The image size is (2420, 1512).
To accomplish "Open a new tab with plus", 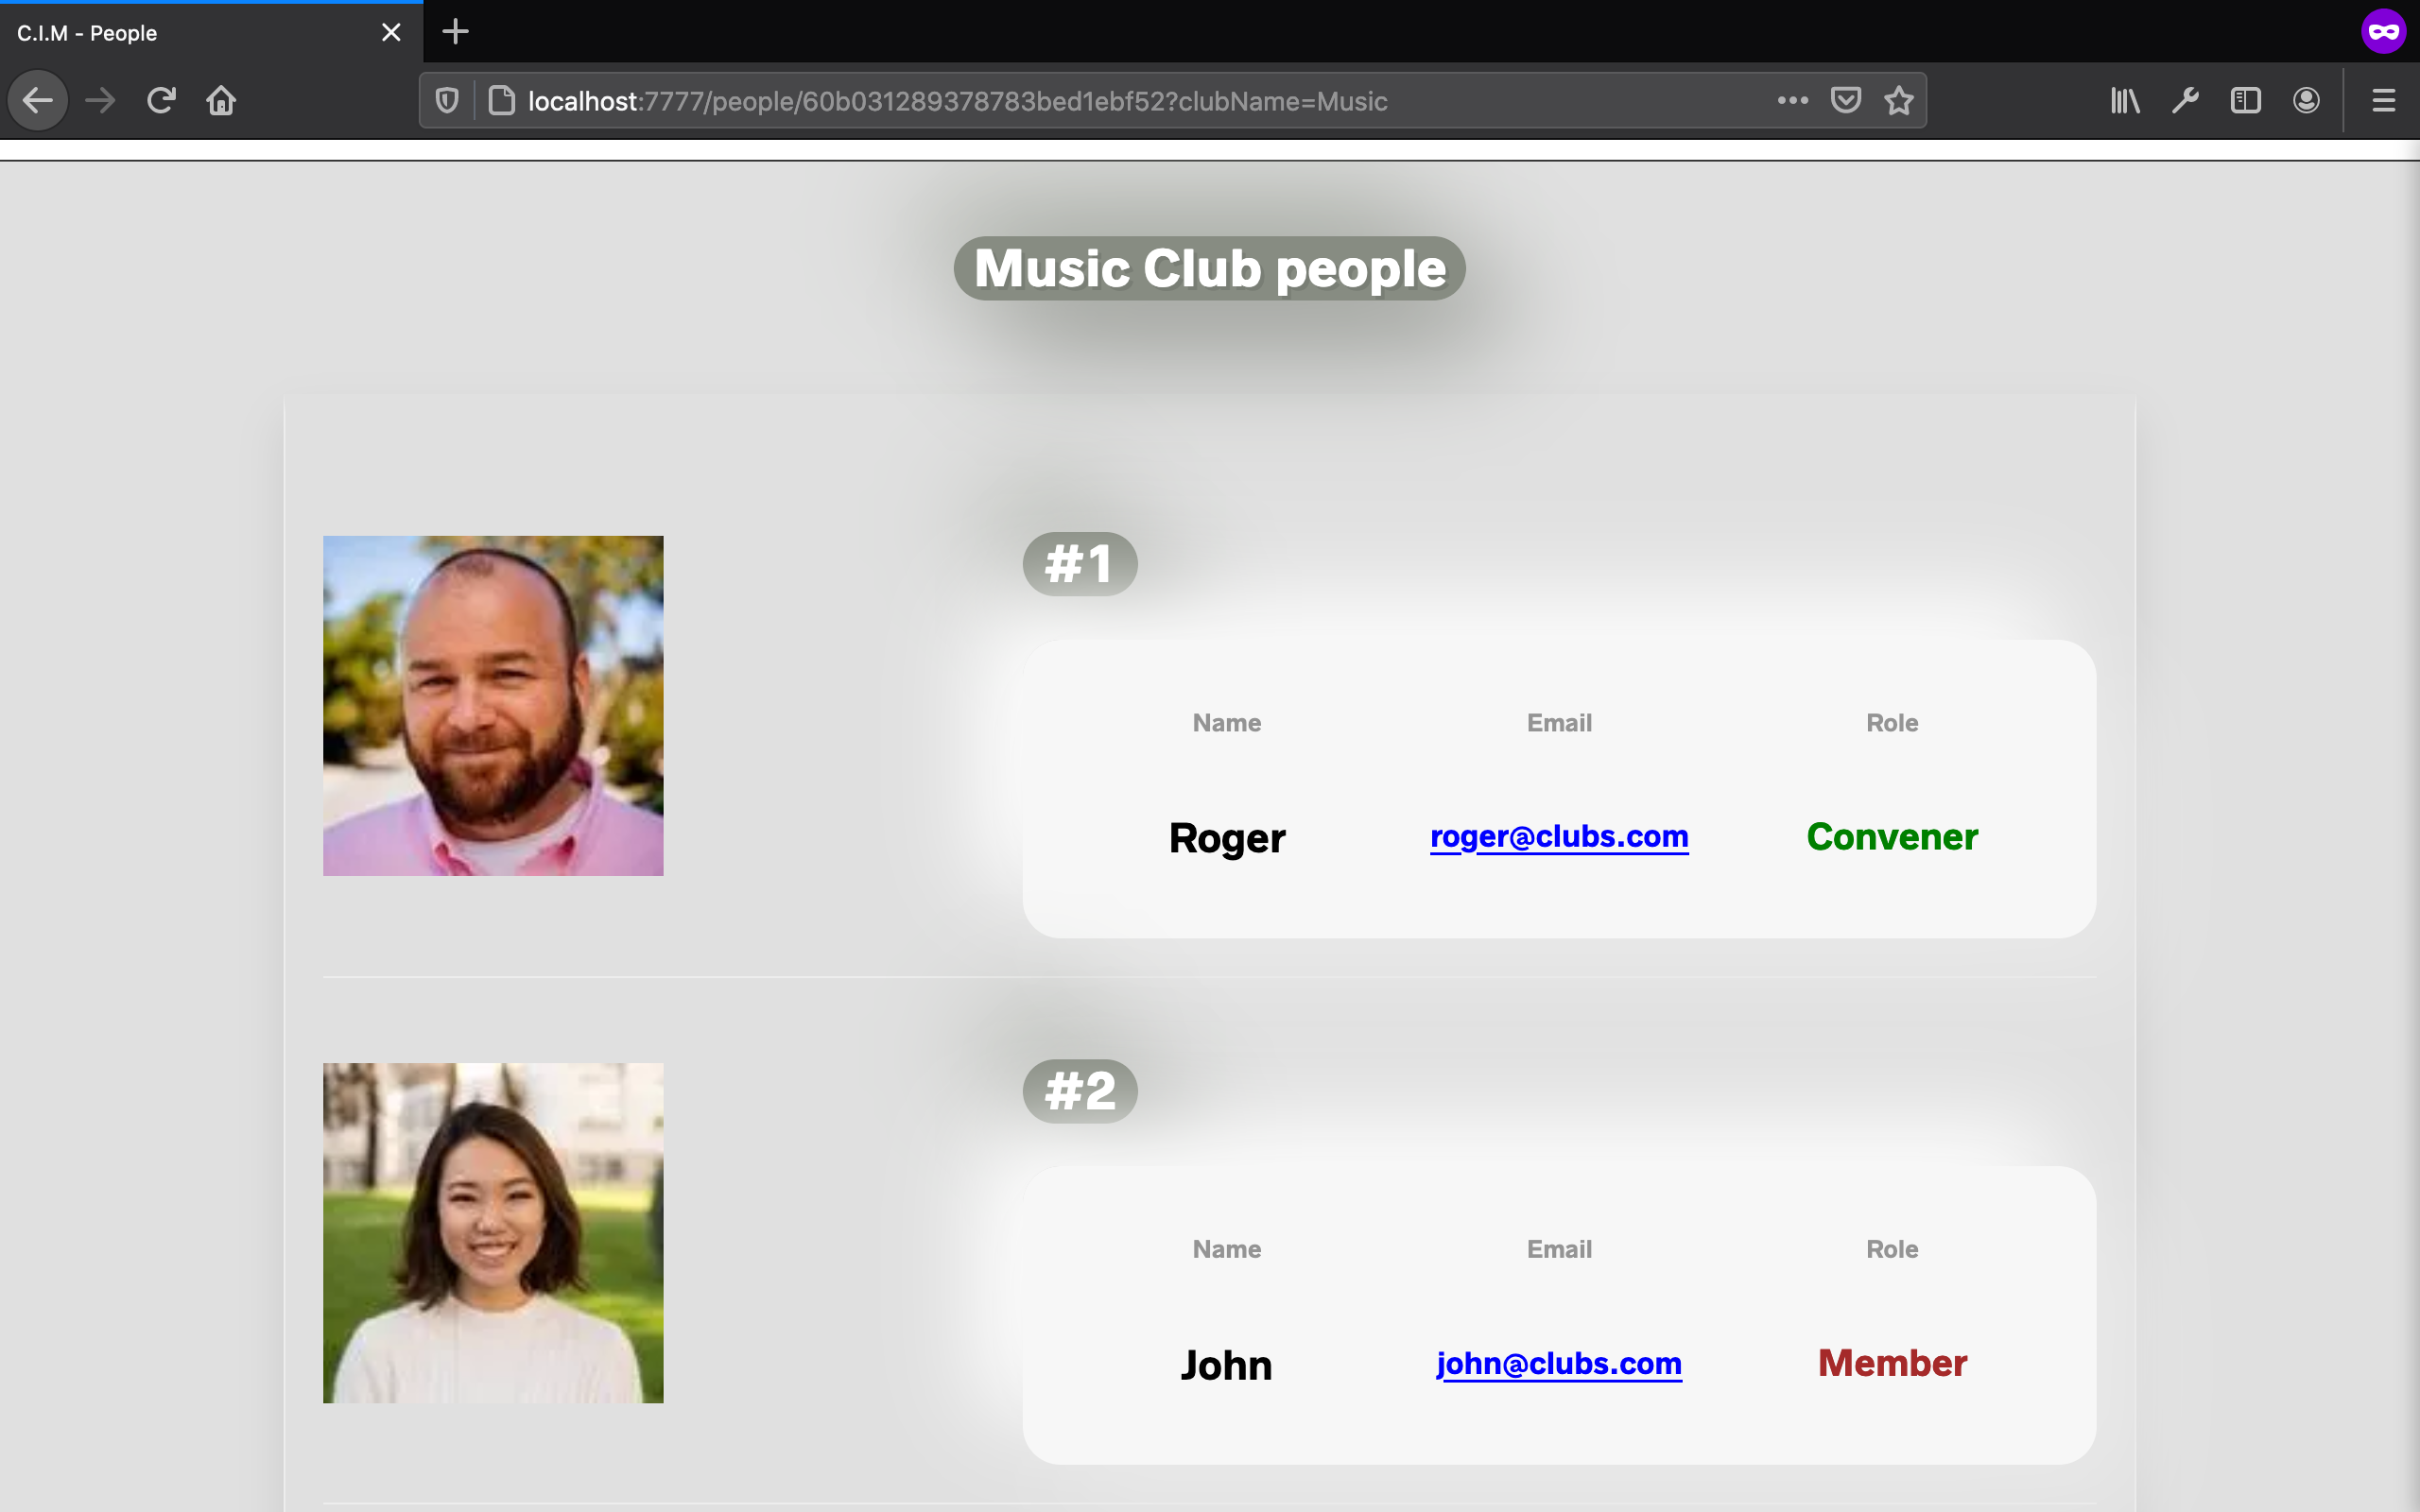I will pos(455,32).
